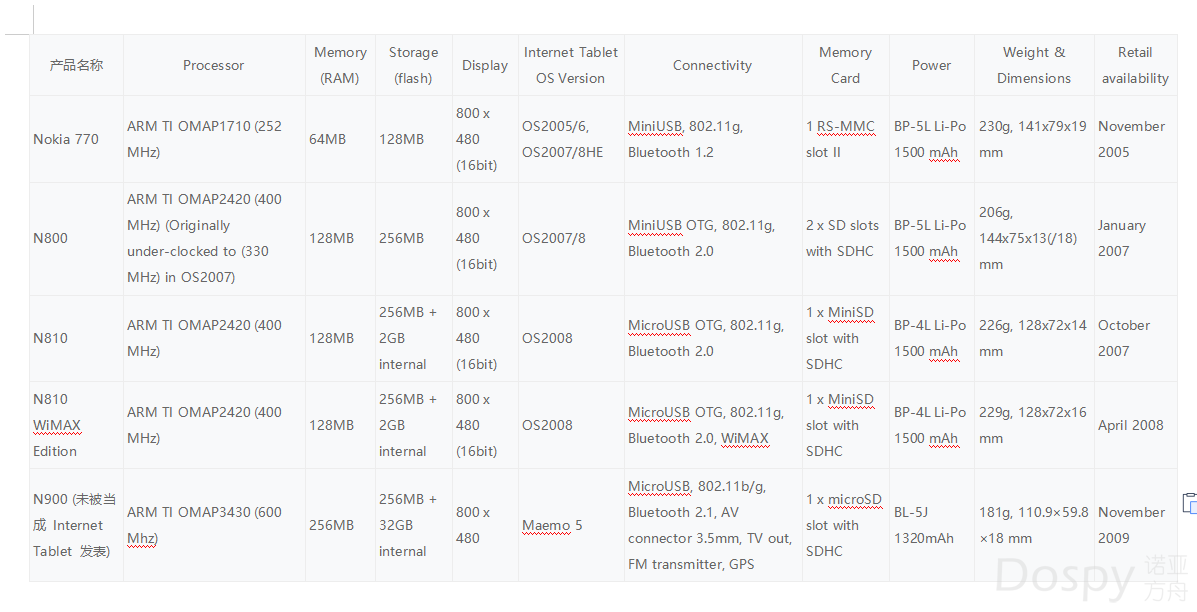Select the Connectivity header cell
Image resolution: width=1197 pixels, height=612 pixels.
click(x=713, y=66)
